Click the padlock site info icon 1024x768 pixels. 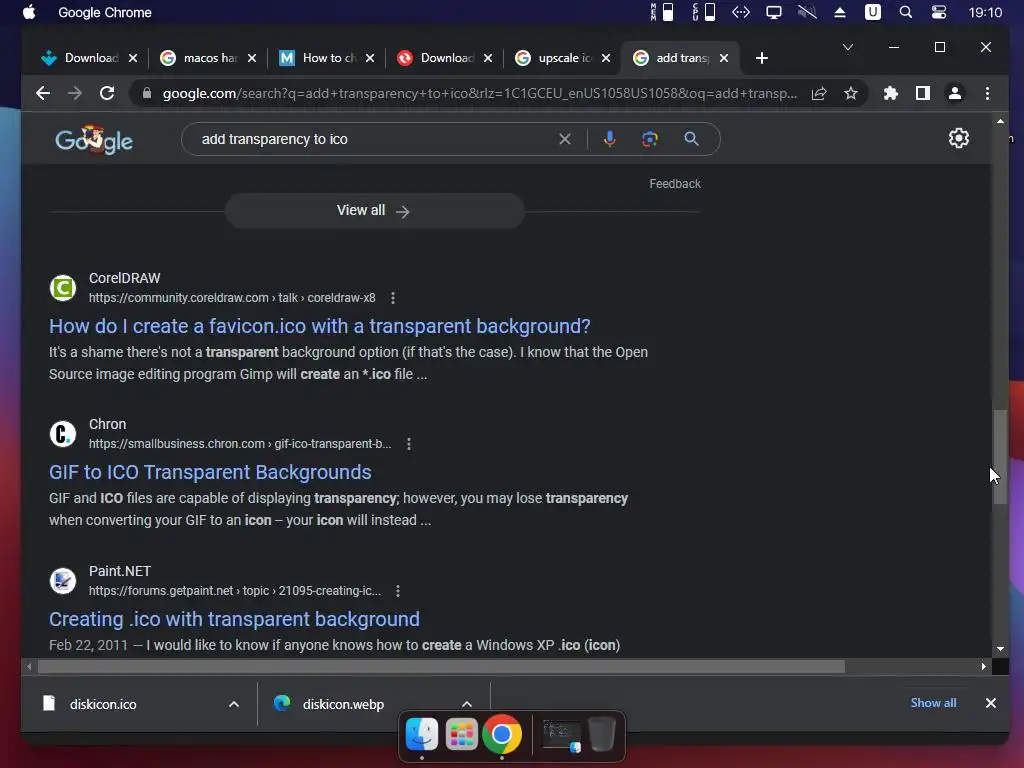(147, 93)
